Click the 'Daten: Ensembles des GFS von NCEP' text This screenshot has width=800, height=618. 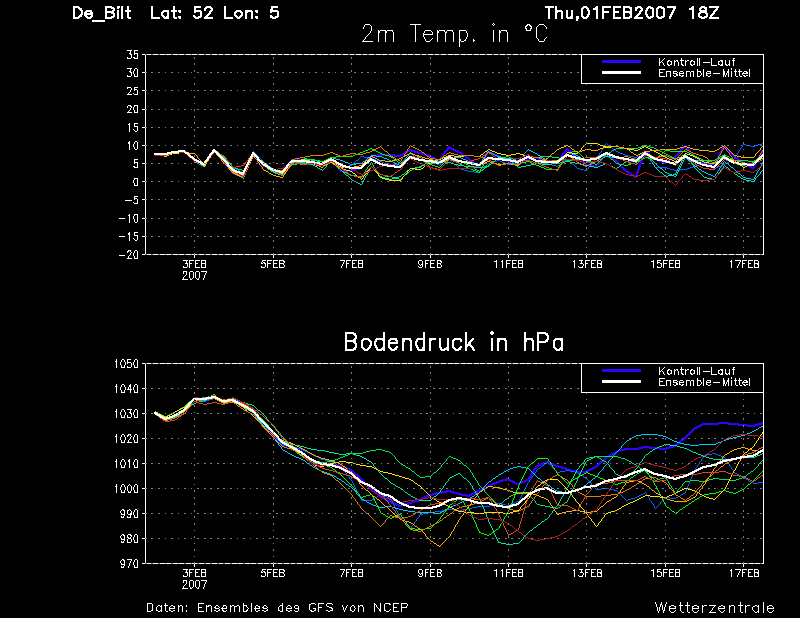pos(277,607)
